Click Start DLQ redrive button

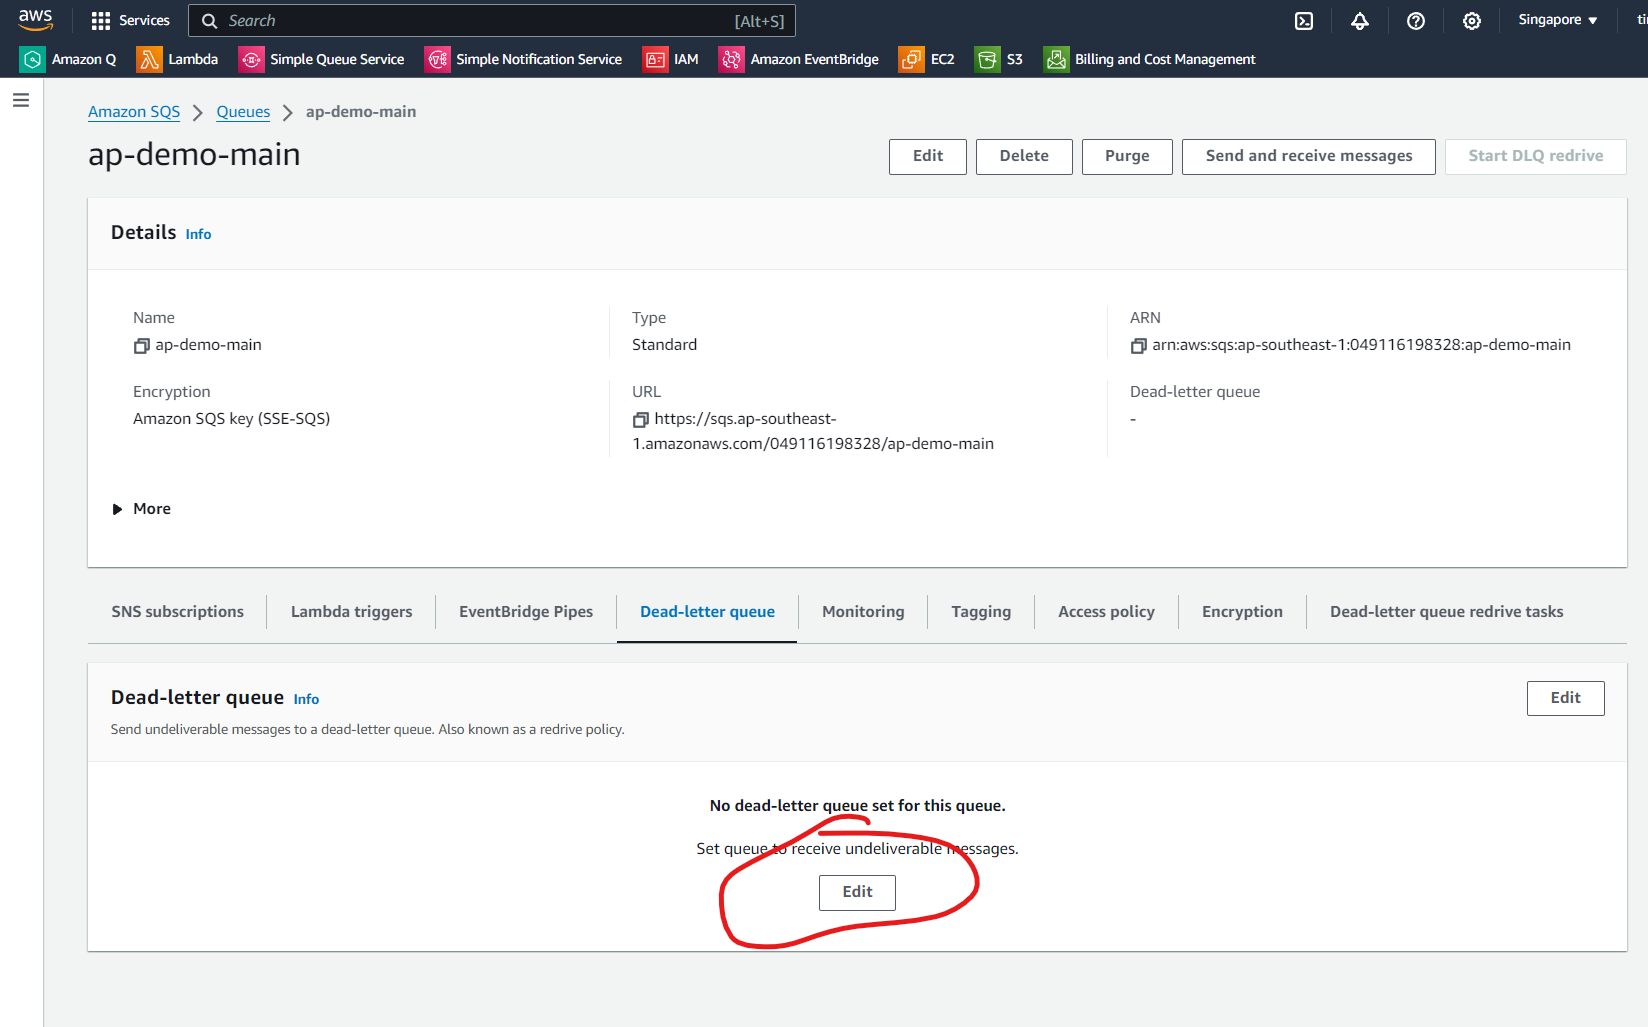tap(1536, 157)
